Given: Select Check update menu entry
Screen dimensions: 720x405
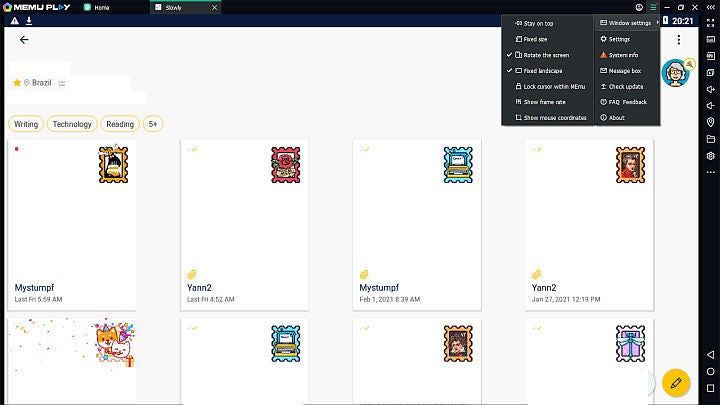Looking at the screenshot, I should tap(627, 86).
